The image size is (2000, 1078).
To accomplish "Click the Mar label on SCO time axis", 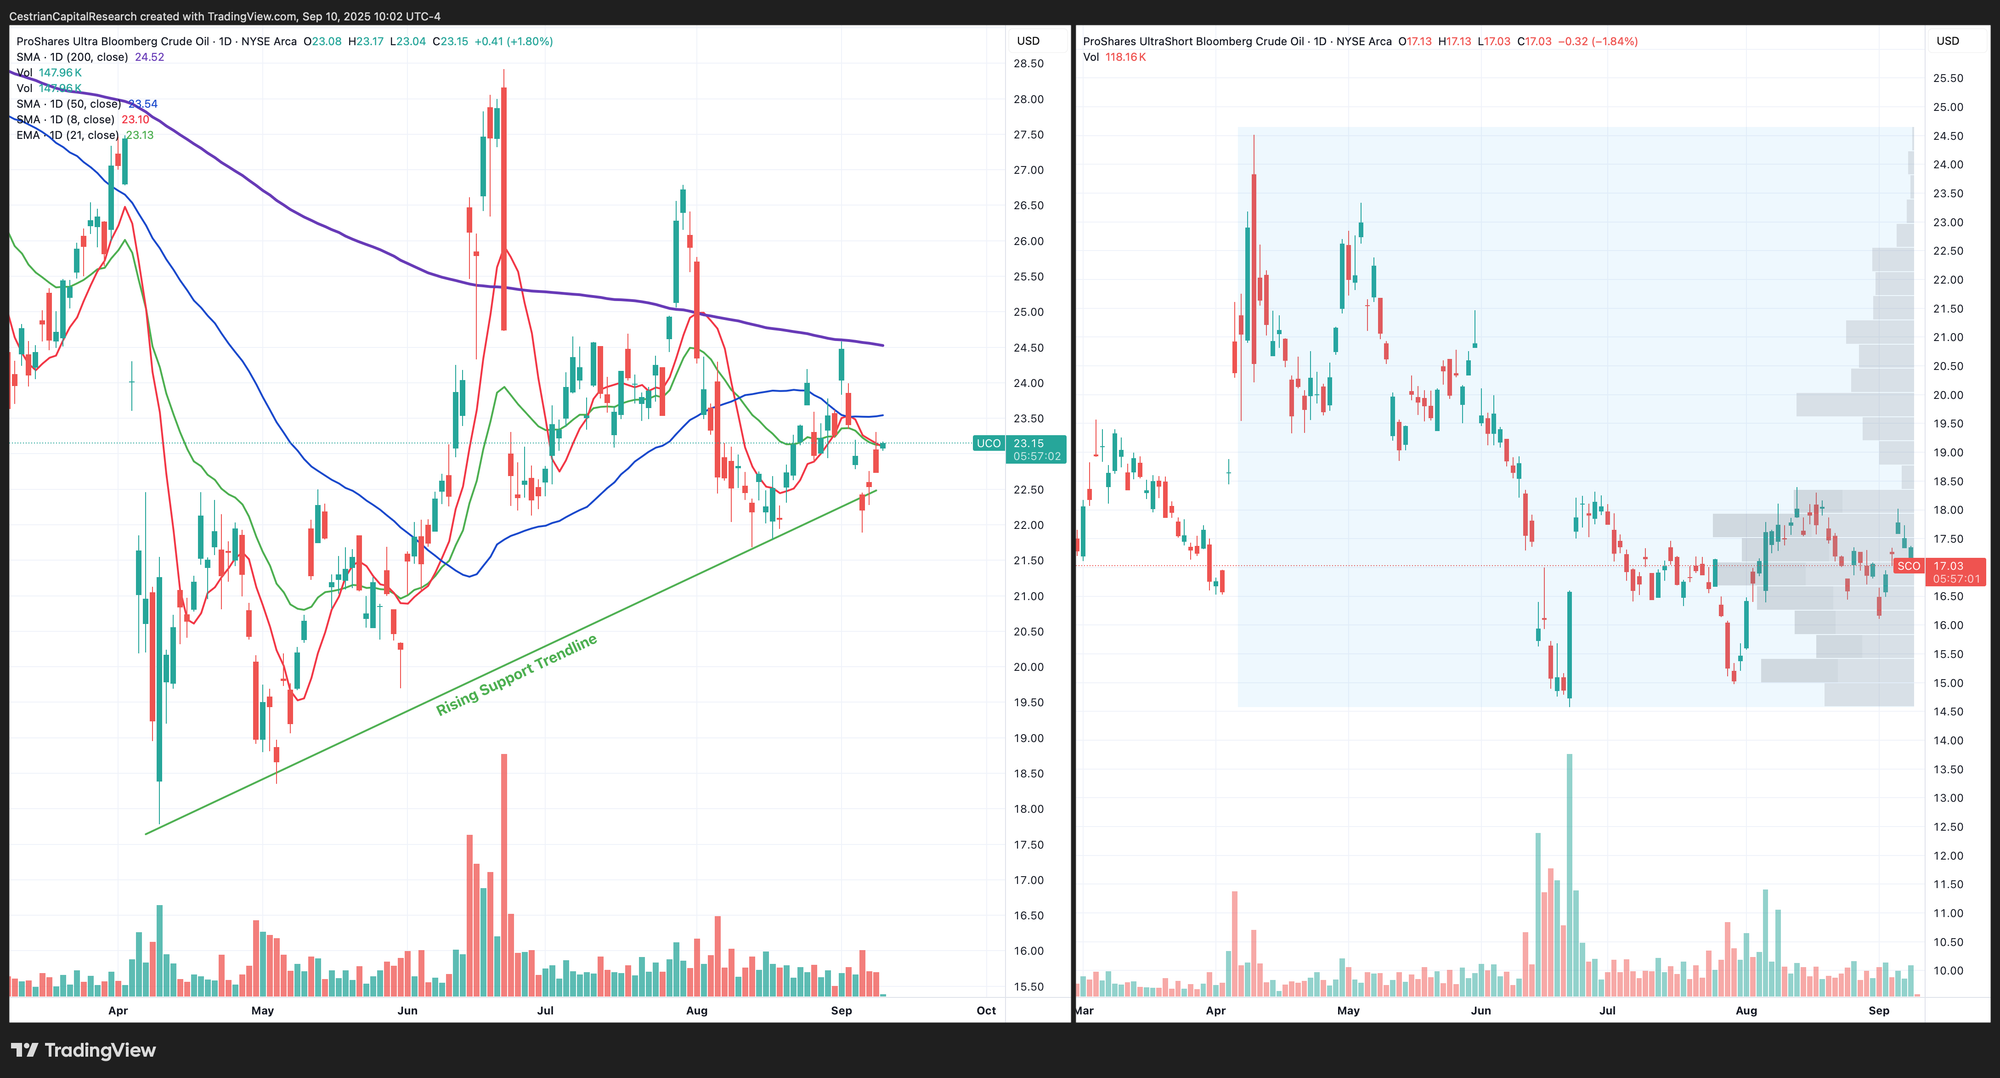I will click(x=1084, y=1011).
